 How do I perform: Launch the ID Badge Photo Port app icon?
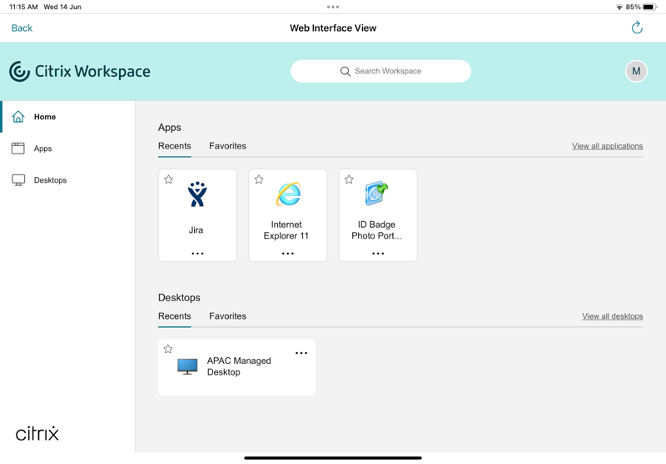377,193
